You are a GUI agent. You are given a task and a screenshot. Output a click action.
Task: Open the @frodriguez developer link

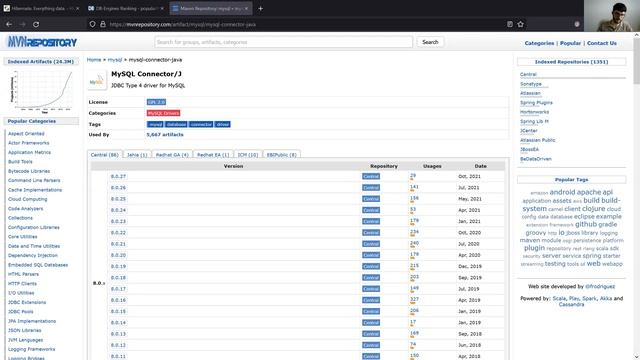point(600,287)
